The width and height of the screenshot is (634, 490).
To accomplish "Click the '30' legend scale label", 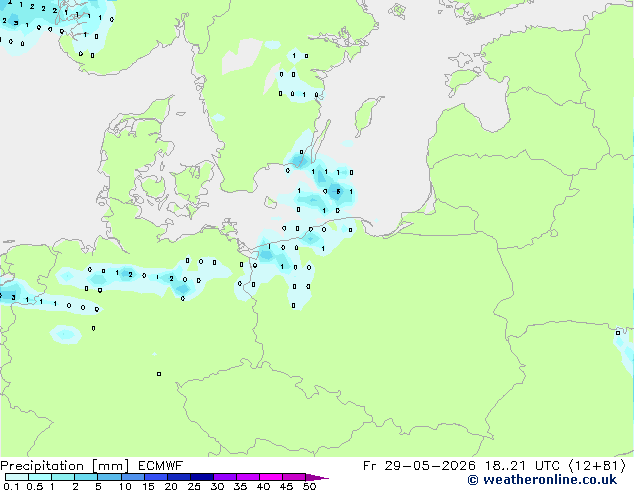I will 217,486.
